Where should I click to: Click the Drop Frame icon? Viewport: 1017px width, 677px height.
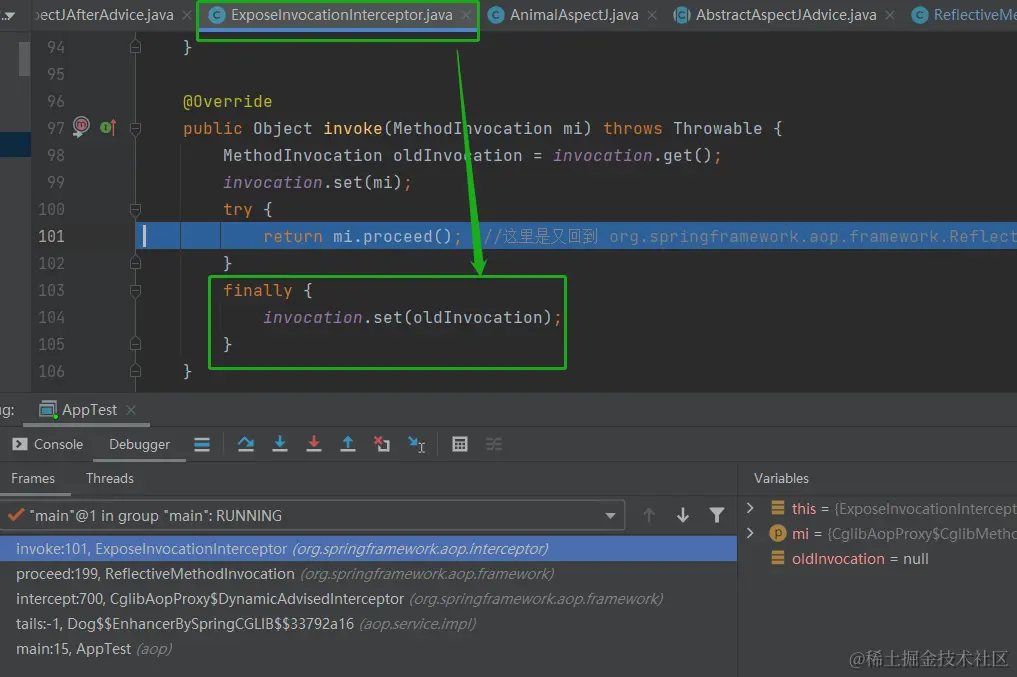click(382, 444)
